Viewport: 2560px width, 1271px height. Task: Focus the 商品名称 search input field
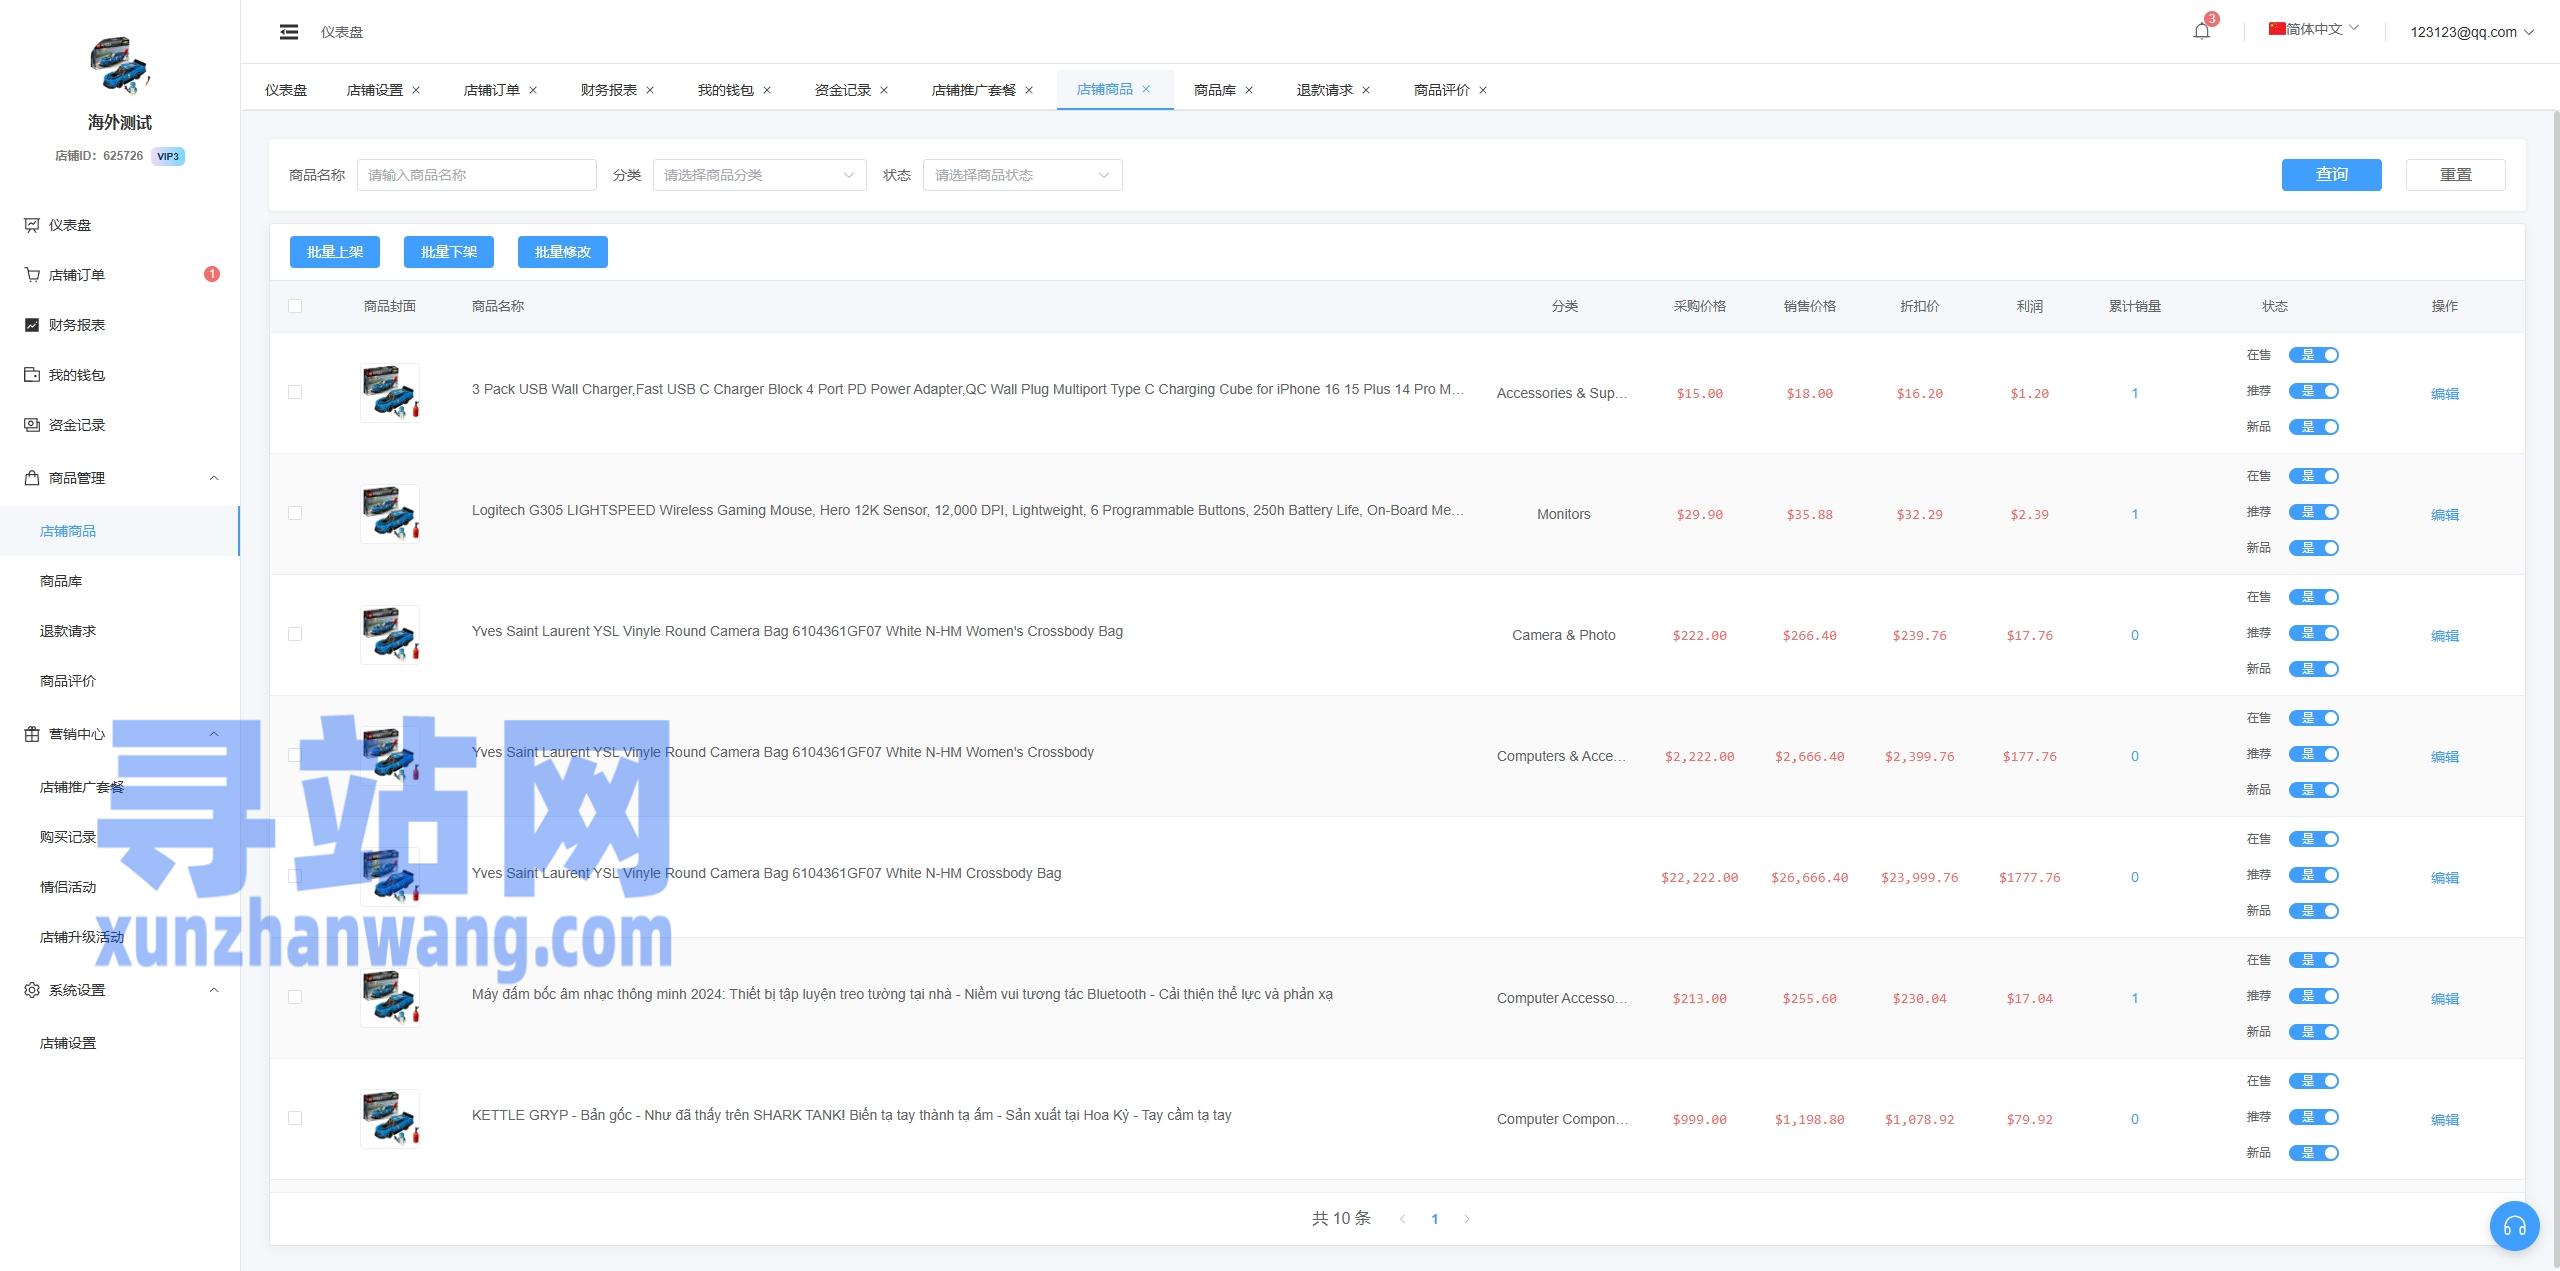click(x=477, y=175)
